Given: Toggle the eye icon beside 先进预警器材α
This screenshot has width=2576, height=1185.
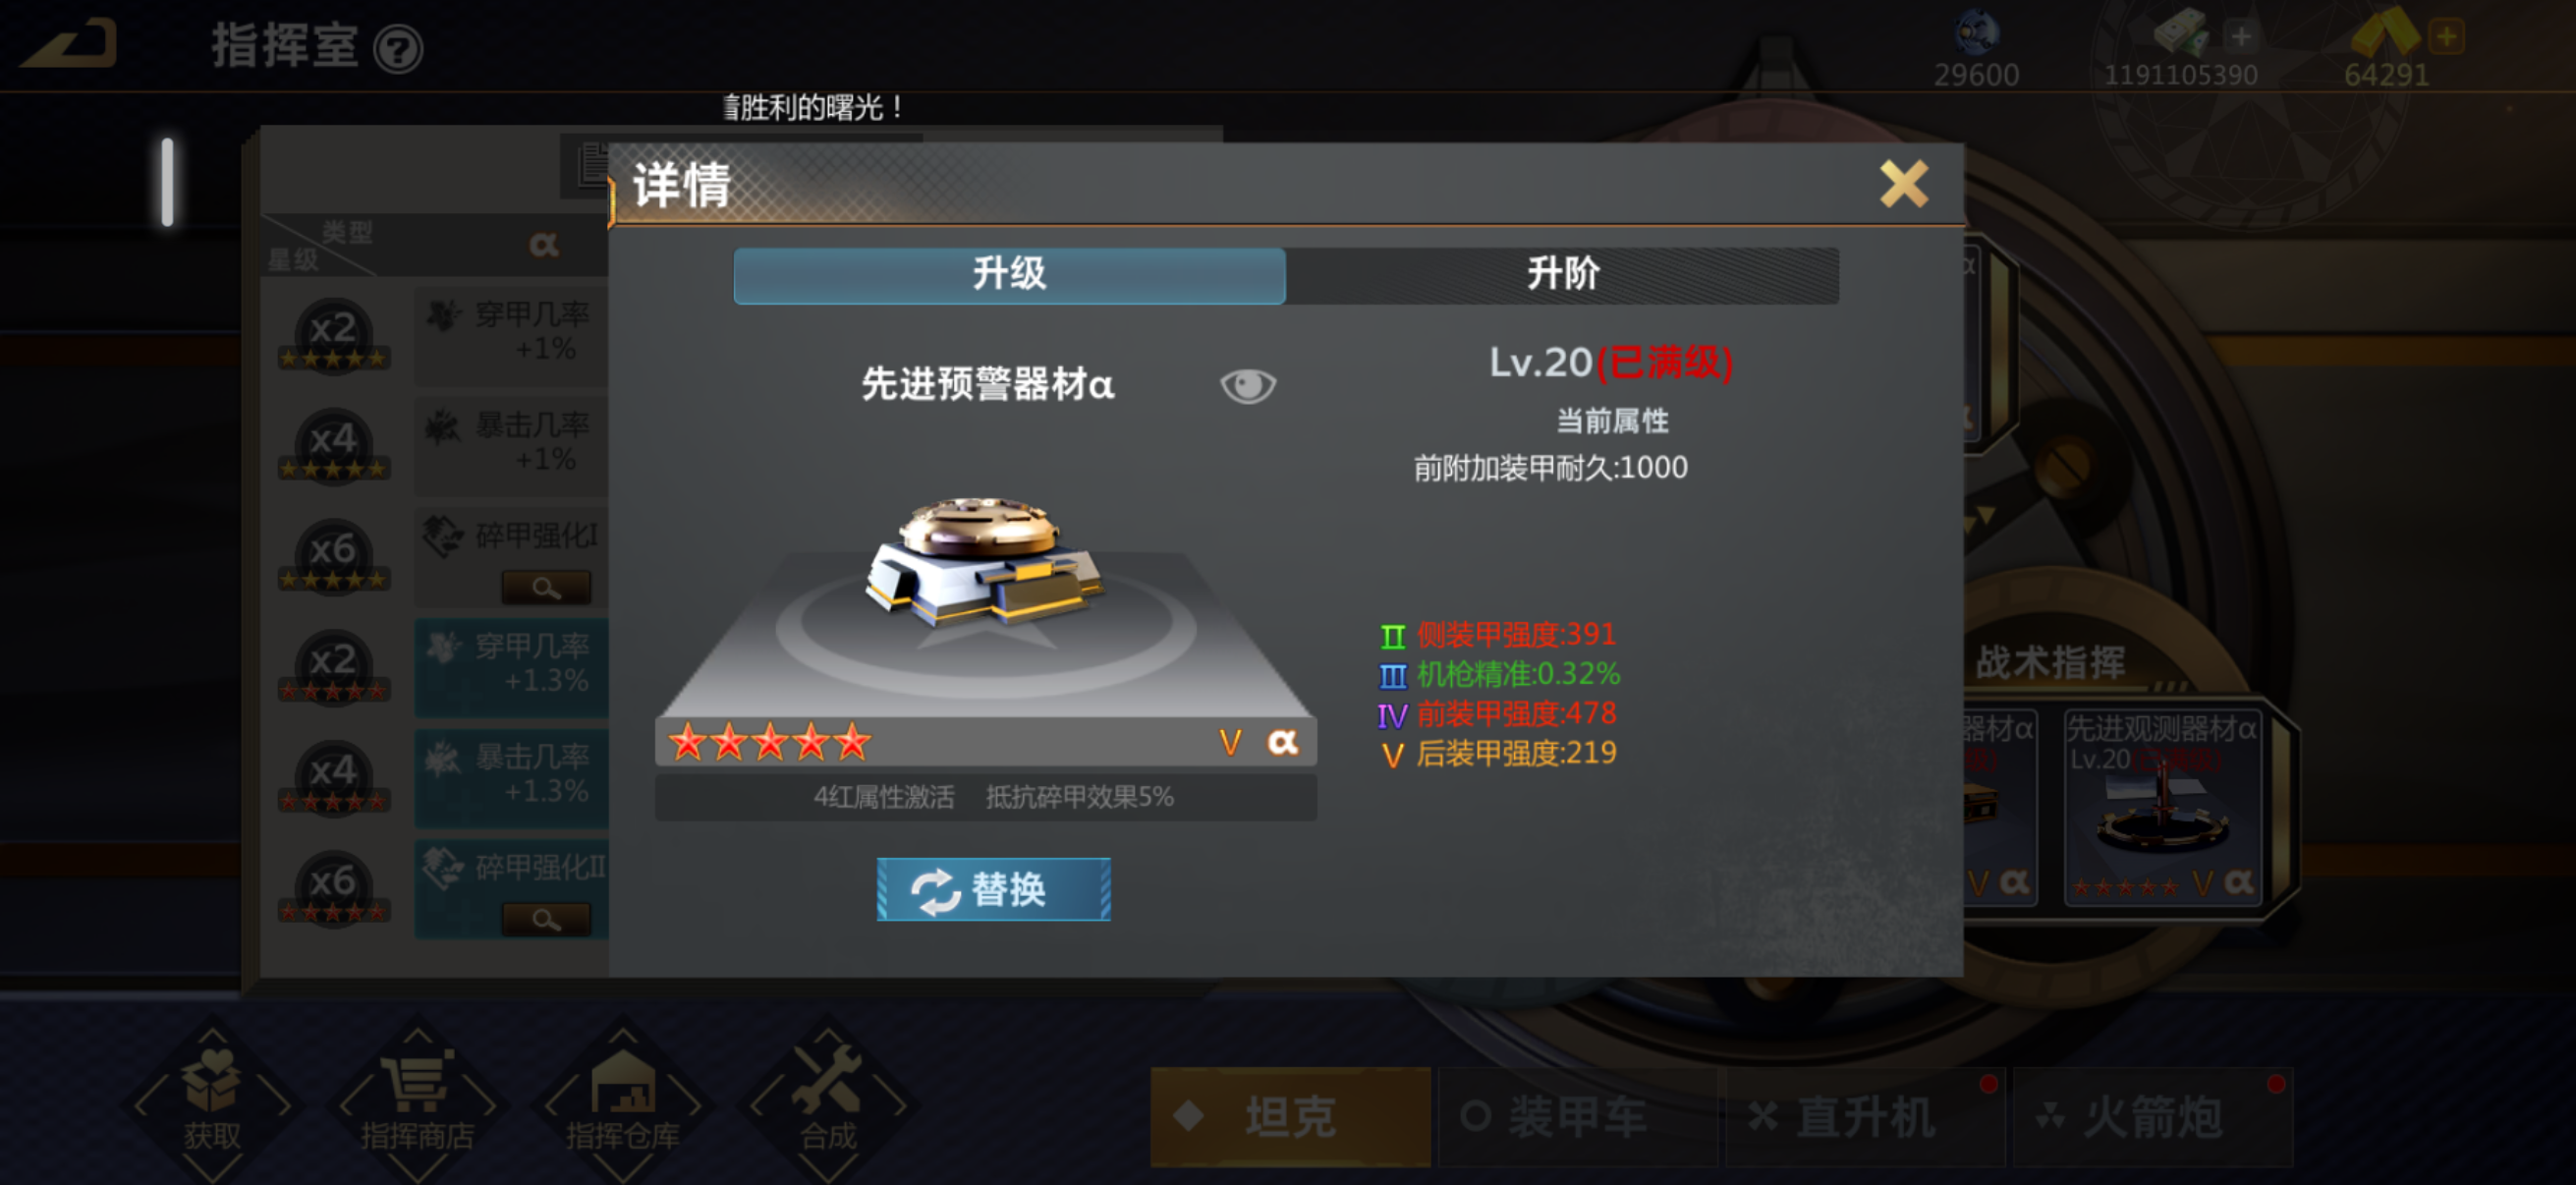Looking at the screenshot, I should (1248, 385).
